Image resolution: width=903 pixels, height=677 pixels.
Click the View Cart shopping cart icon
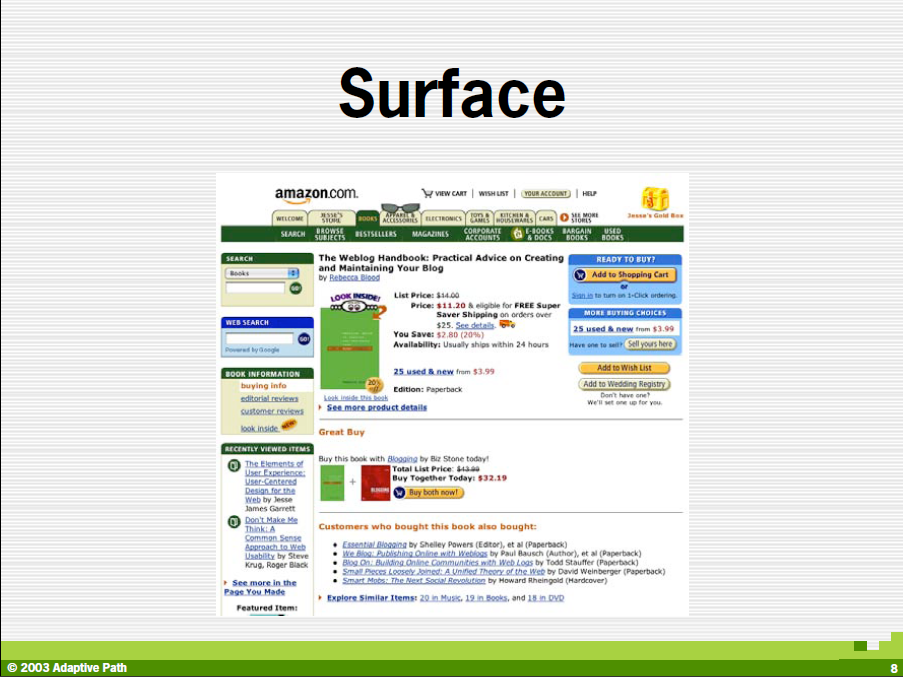(x=427, y=193)
